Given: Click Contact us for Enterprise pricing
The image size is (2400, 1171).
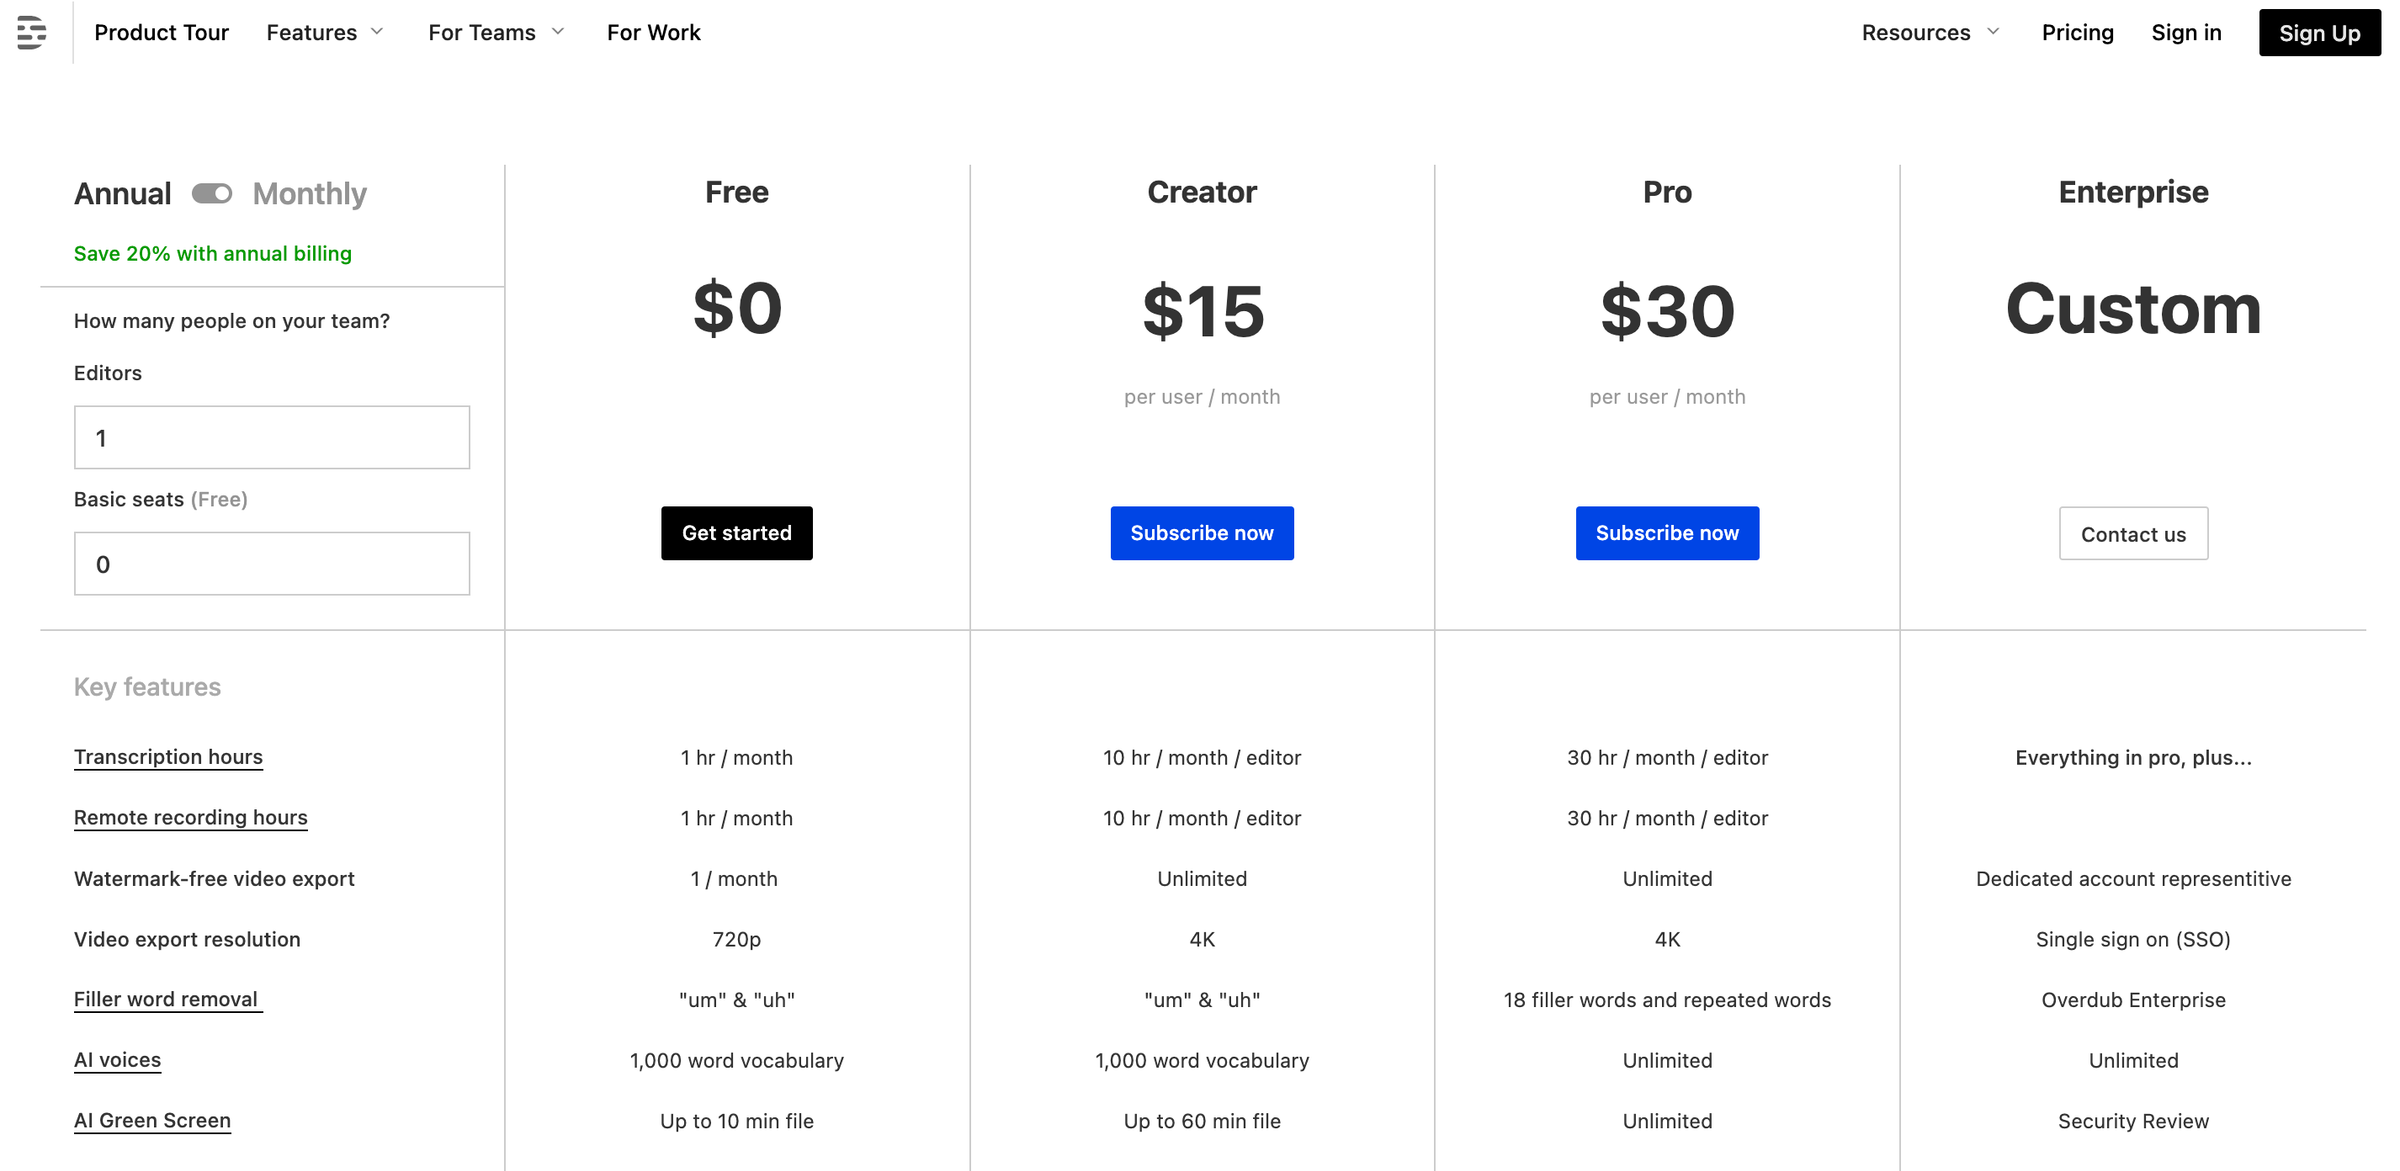Looking at the screenshot, I should click(2133, 533).
